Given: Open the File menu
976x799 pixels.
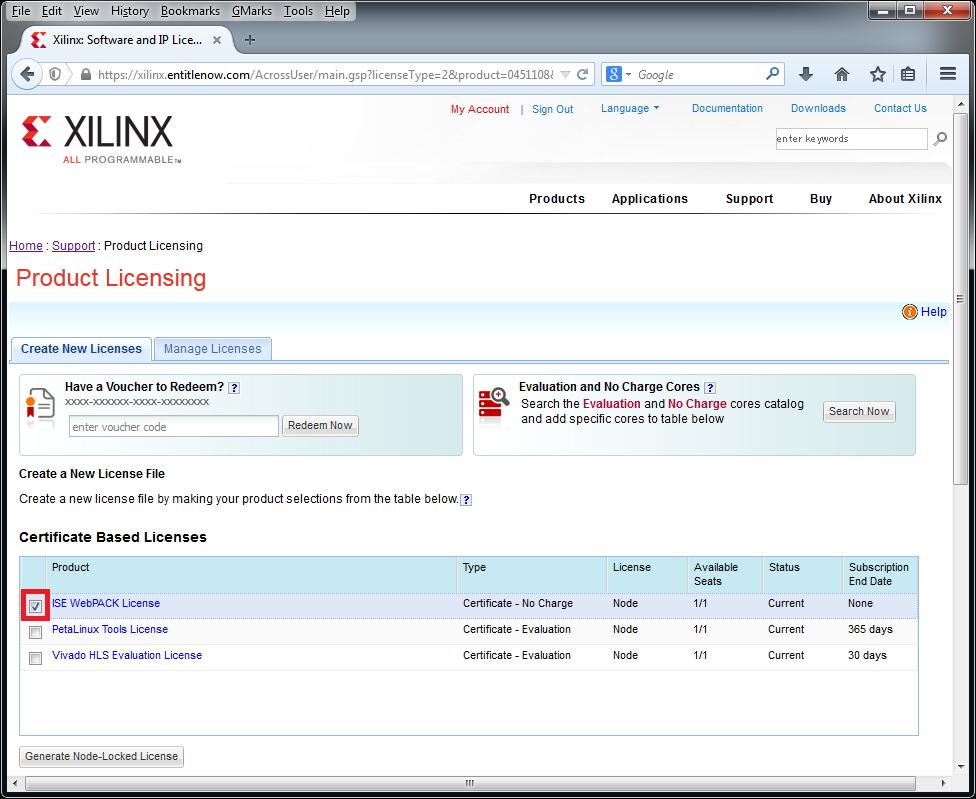Looking at the screenshot, I should tap(21, 11).
